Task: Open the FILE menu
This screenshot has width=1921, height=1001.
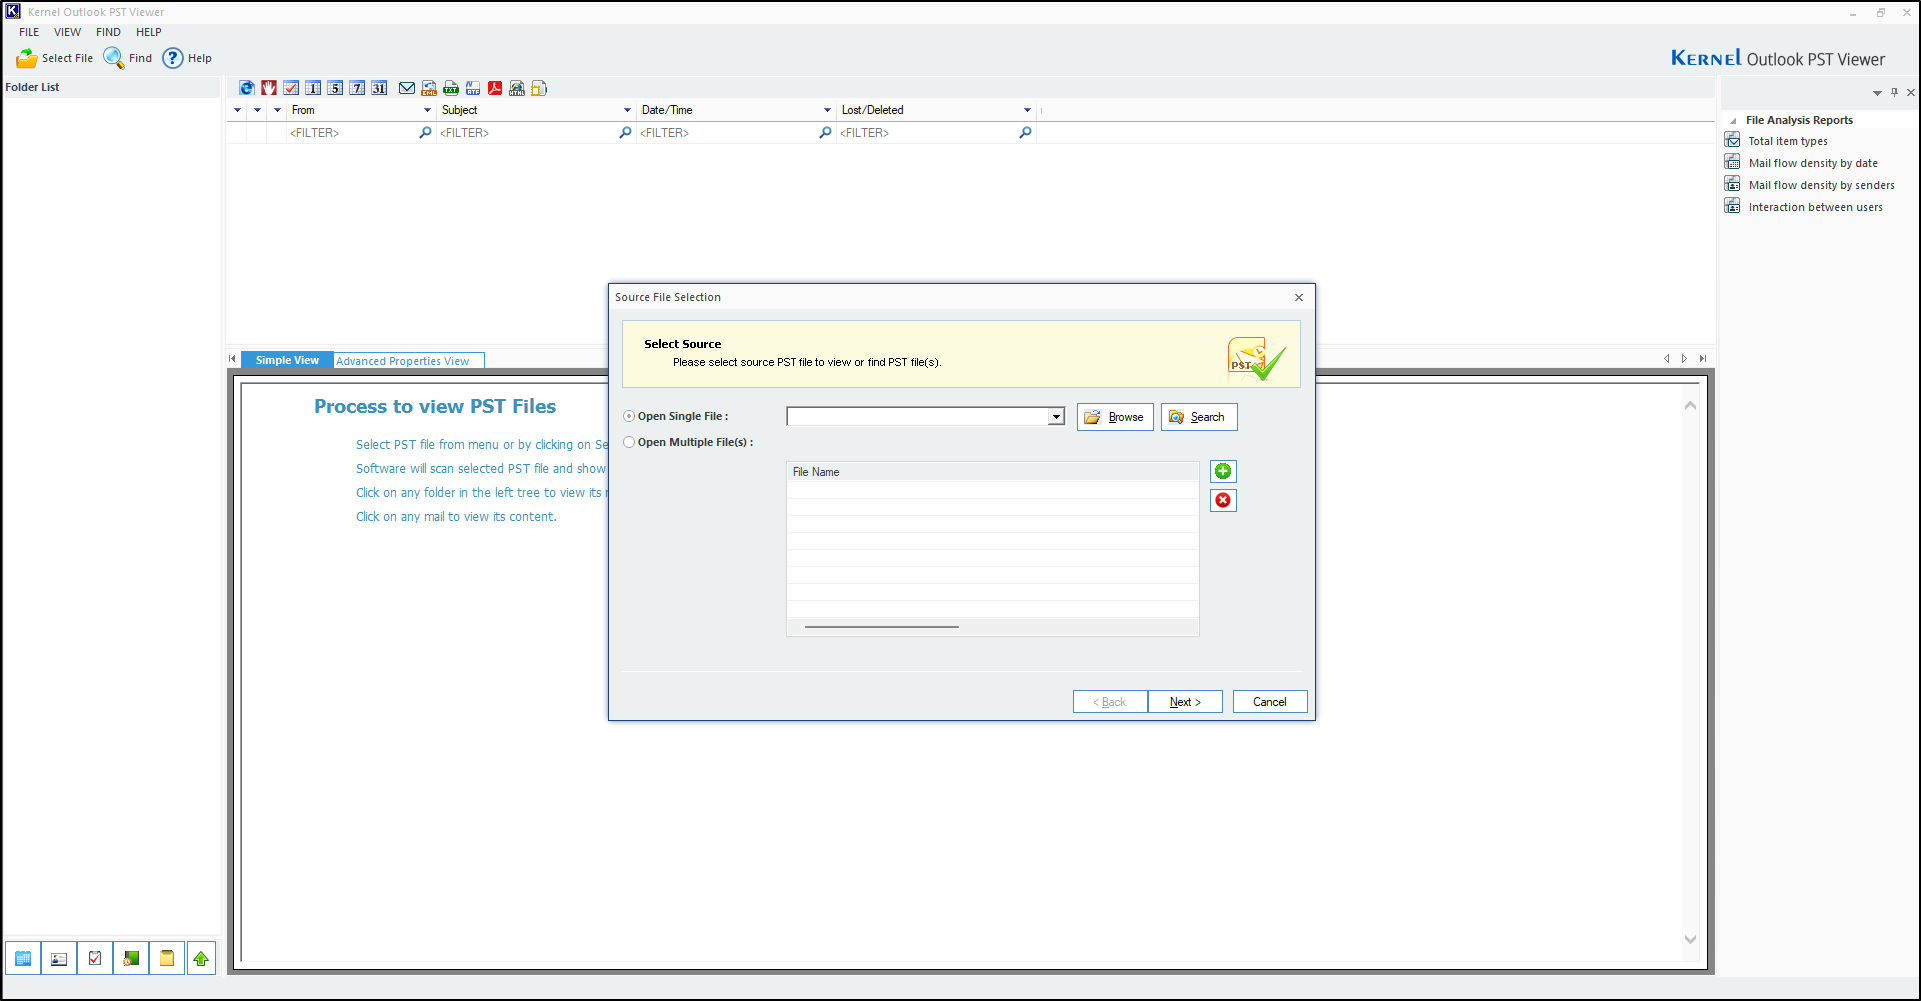Action: pyautogui.click(x=29, y=32)
